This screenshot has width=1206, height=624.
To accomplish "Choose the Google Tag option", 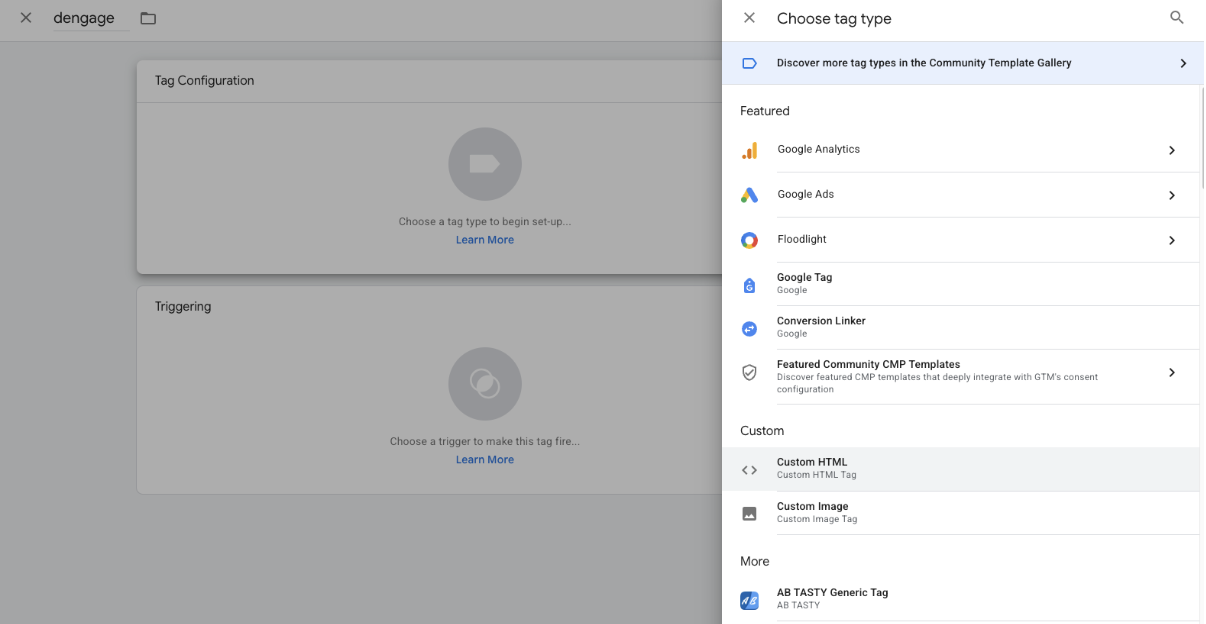I will tap(960, 284).
